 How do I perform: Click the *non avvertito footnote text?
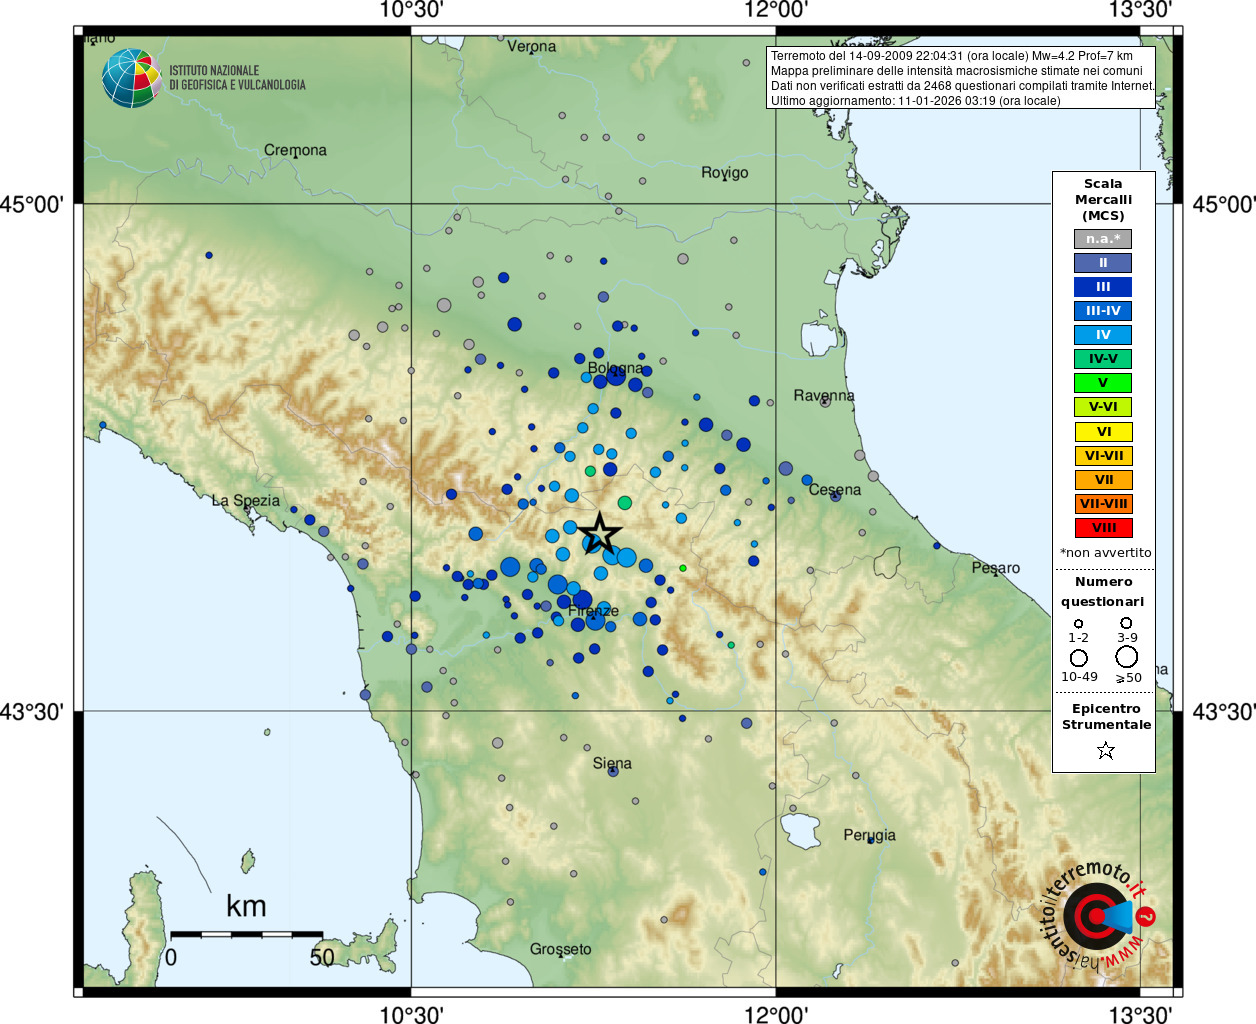1105,552
